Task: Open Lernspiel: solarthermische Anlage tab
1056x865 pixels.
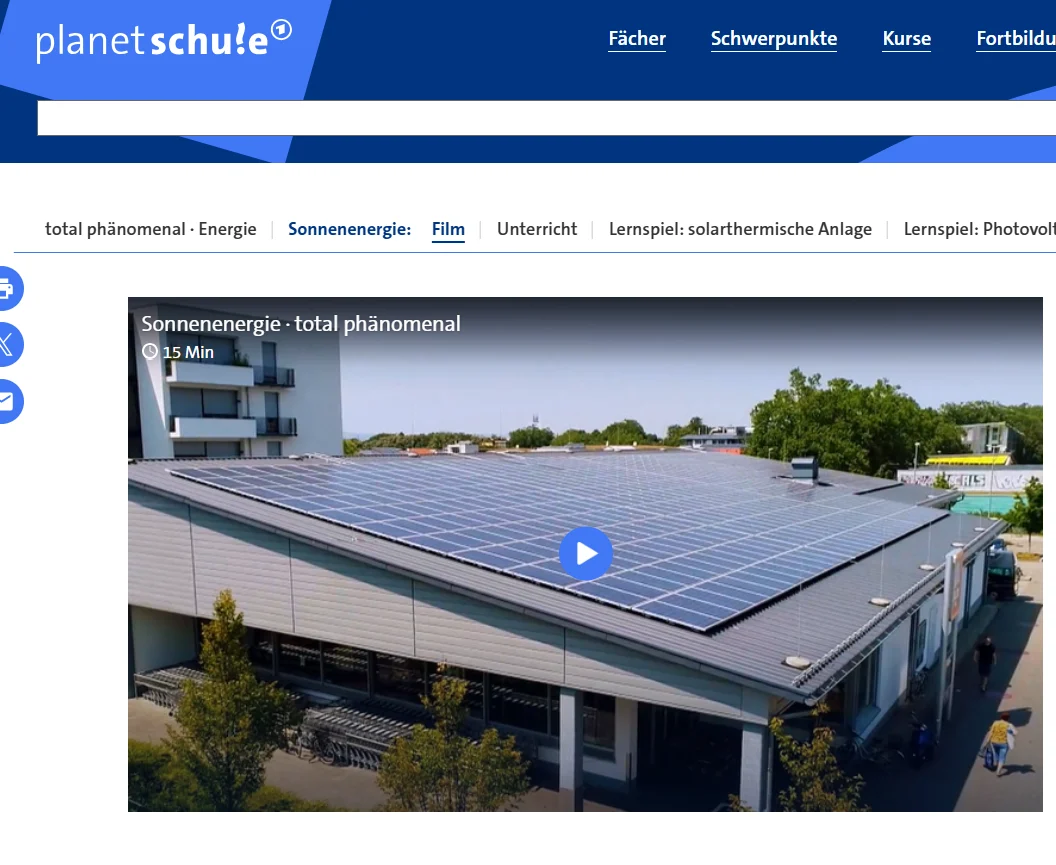Action: point(740,230)
